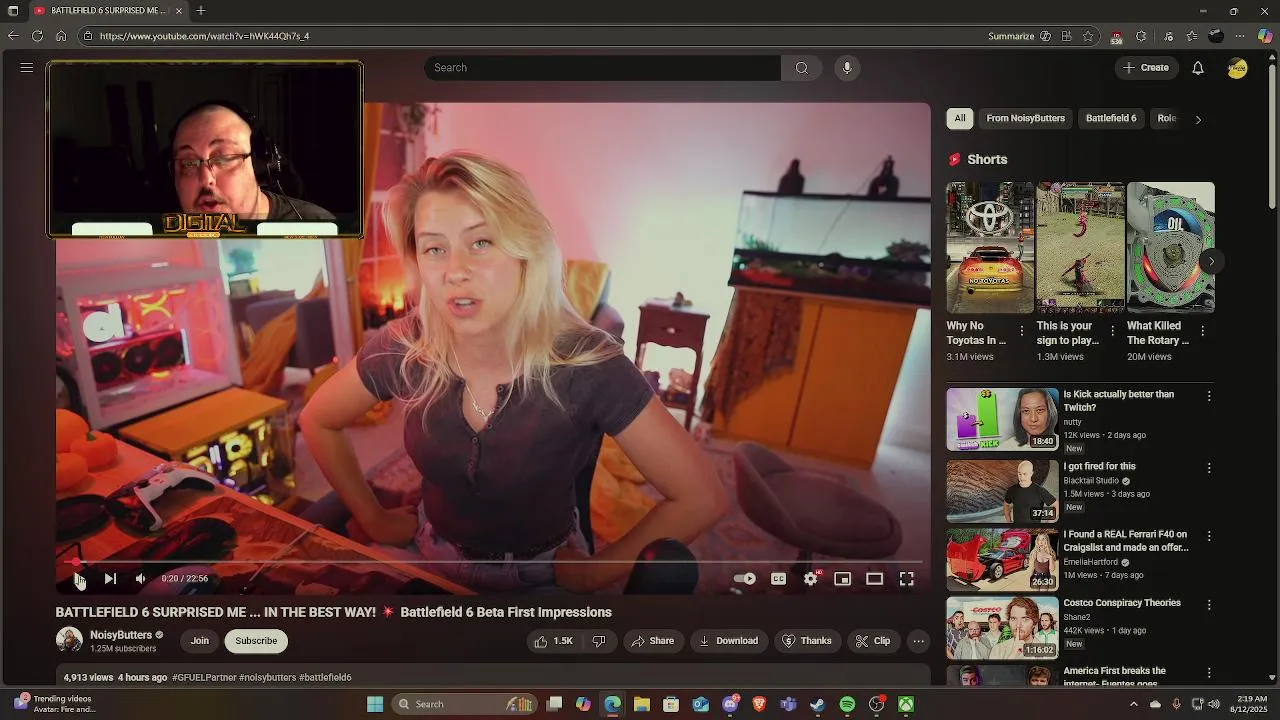This screenshot has height=720, width=1280.
Task: Open a new browser tab
Action: [x=201, y=10]
